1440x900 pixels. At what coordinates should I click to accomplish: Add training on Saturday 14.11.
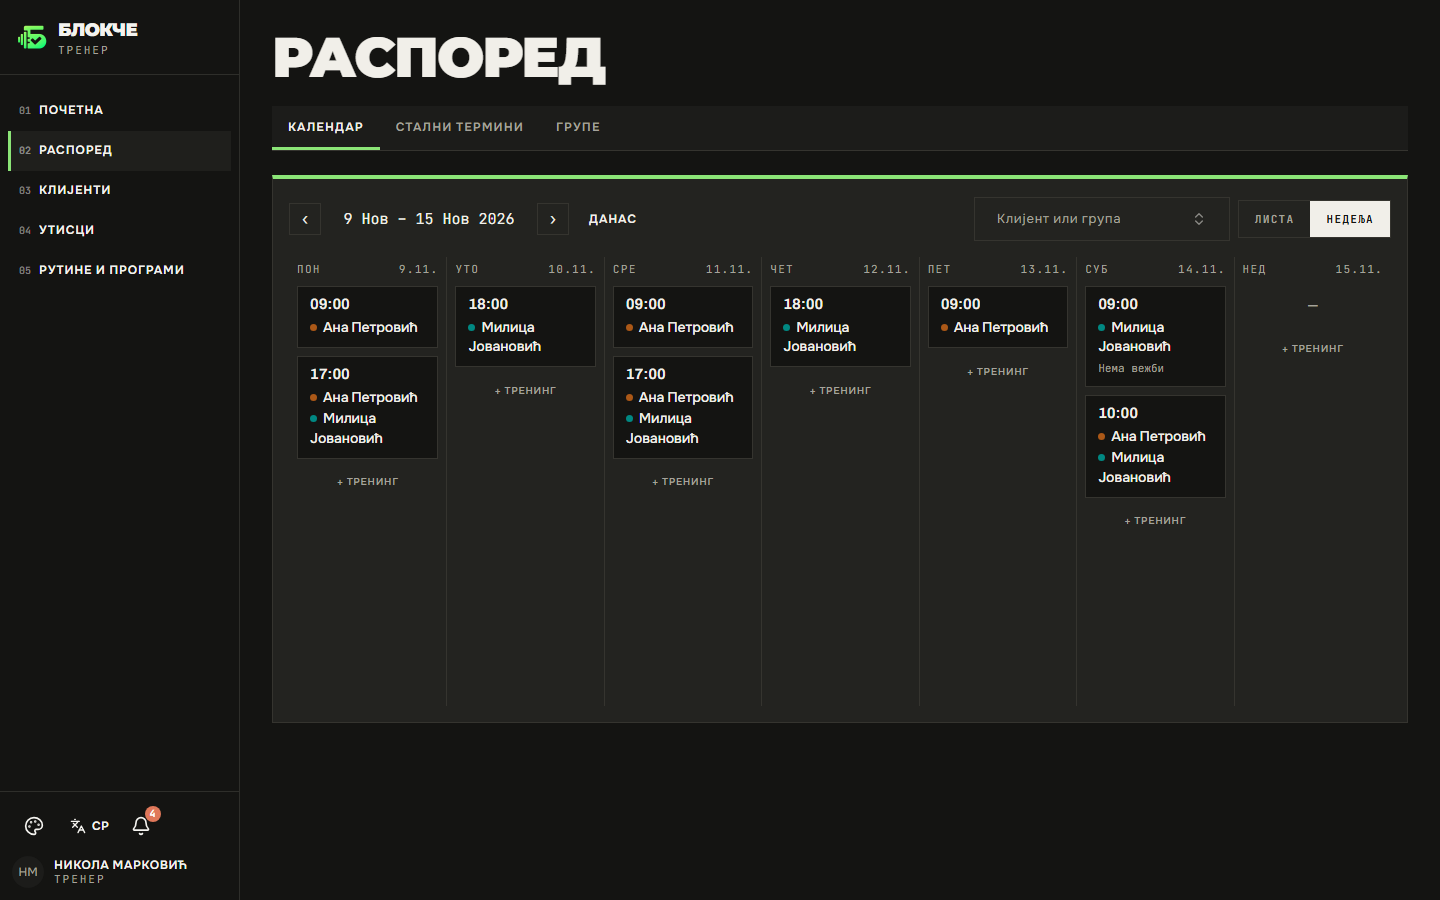1155,521
